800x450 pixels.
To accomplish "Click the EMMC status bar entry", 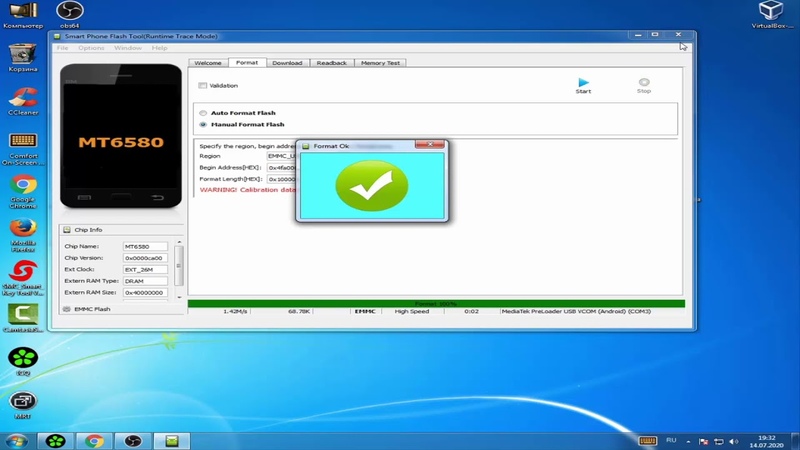I will (x=365, y=311).
